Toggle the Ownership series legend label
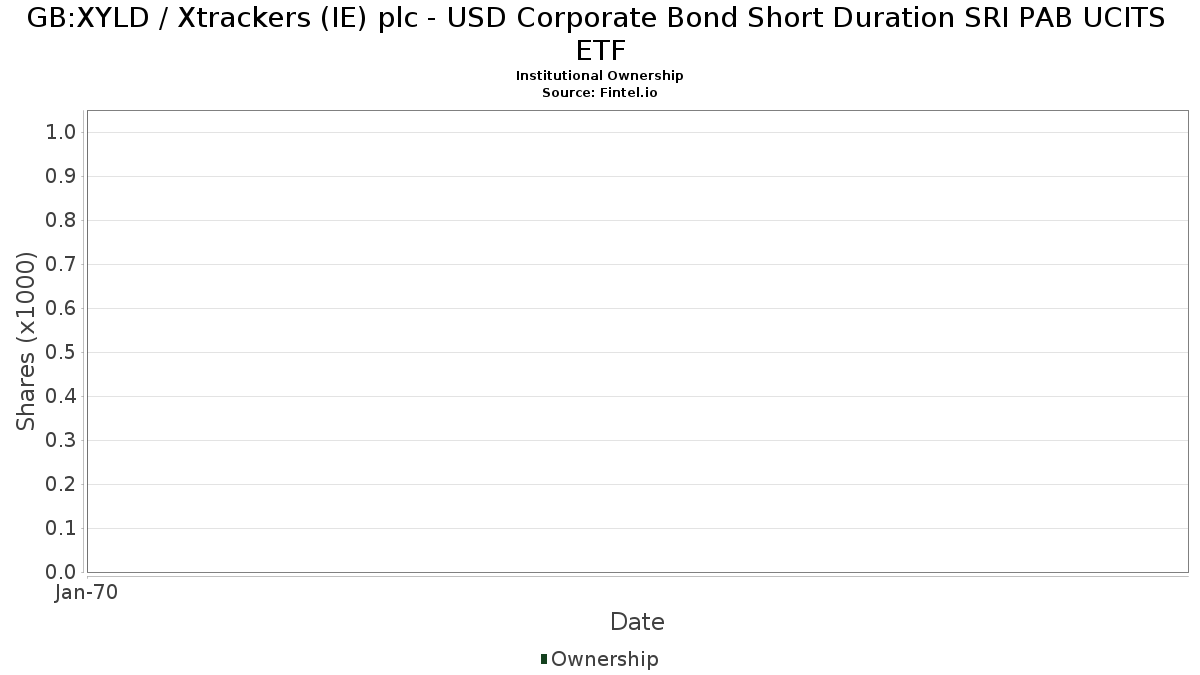 [x=604, y=659]
